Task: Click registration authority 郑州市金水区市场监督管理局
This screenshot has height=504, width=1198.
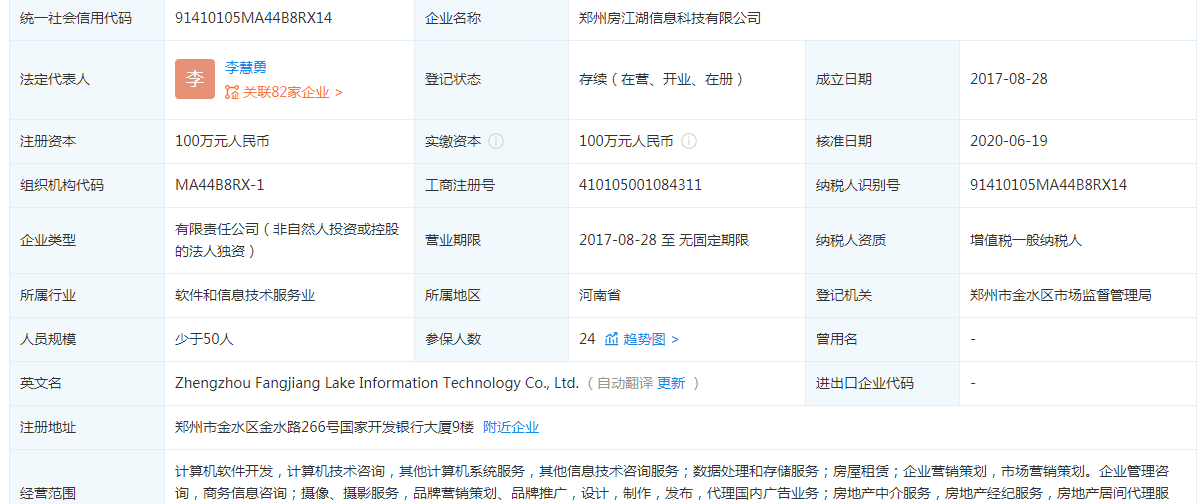Action: click(x=1060, y=295)
